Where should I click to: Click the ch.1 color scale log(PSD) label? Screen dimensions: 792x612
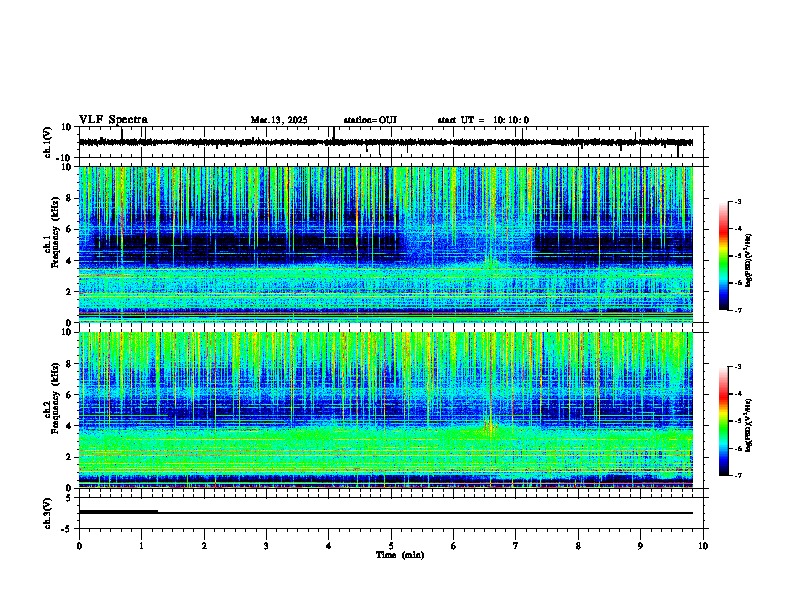click(x=749, y=261)
